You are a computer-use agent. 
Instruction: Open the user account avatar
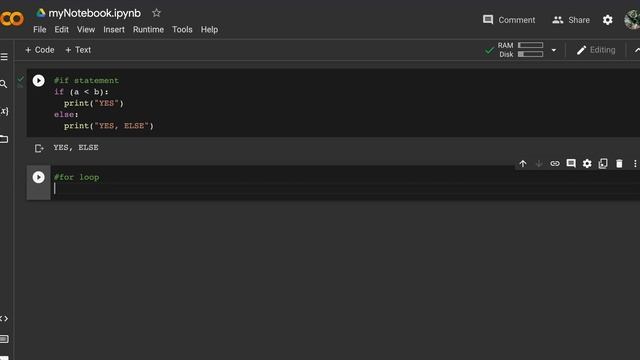tap(632, 20)
